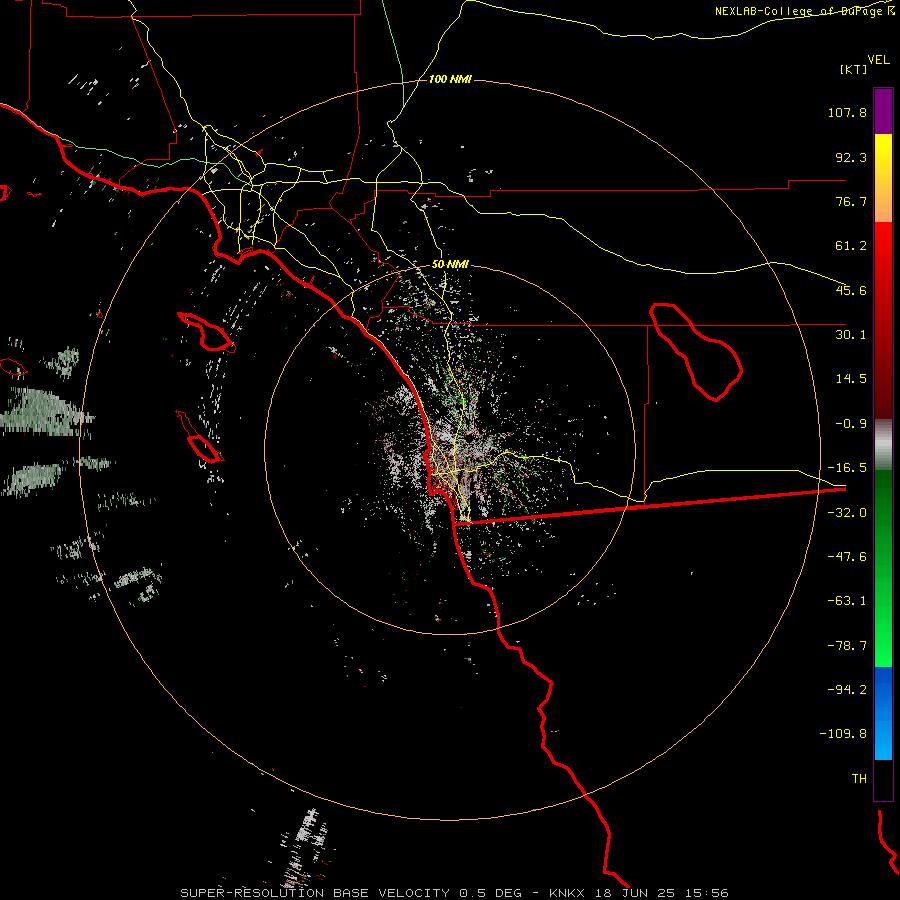Click the KNKX radar station identifier
The image size is (900, 900).
567,893
